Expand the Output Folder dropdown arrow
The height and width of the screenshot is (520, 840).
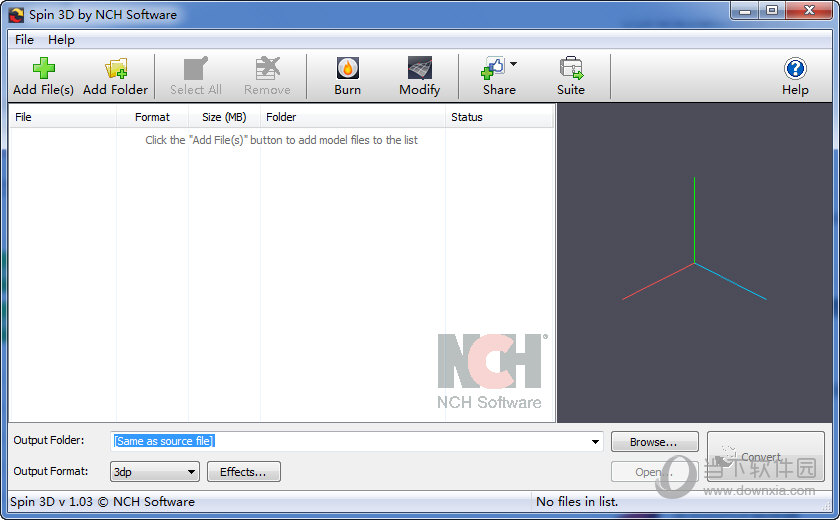(x=595, y=442)
